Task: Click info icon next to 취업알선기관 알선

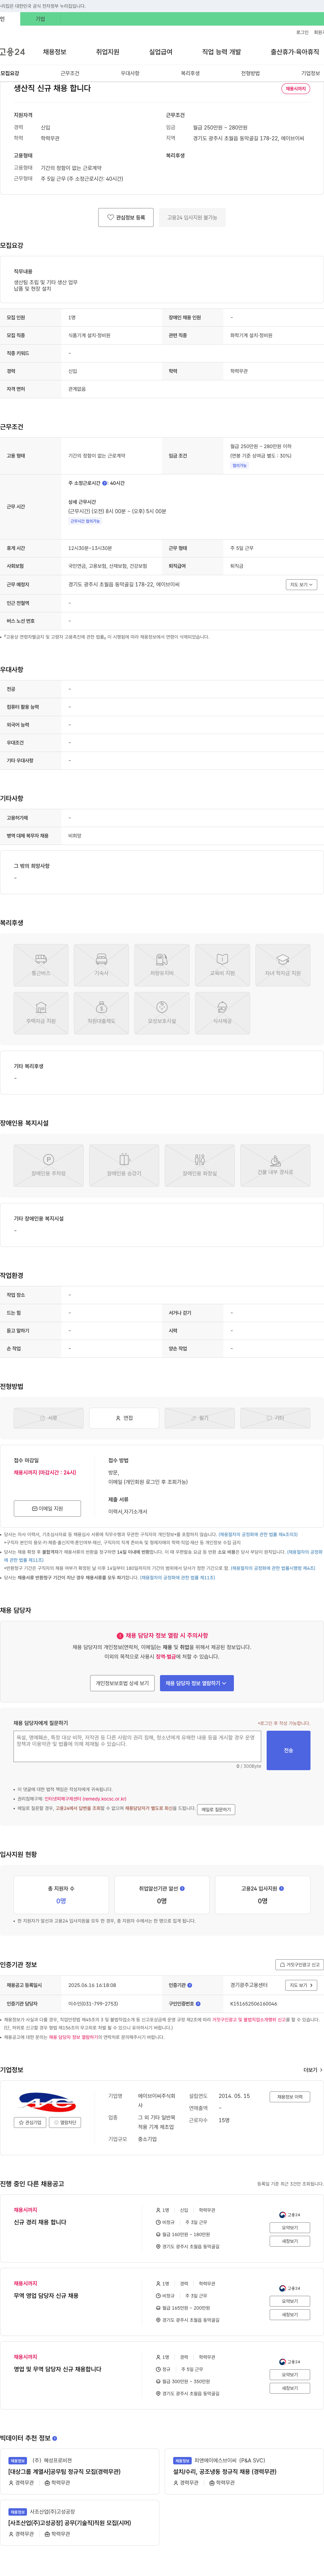Action: [x=182, y=1888]
